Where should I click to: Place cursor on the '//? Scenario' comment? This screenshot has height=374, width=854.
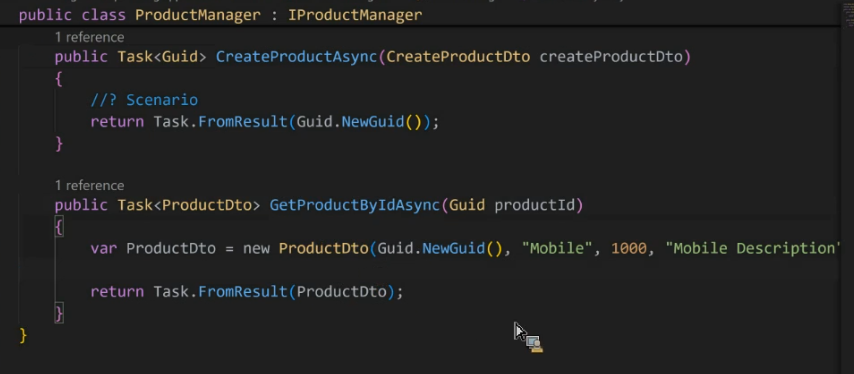(144, 100)
